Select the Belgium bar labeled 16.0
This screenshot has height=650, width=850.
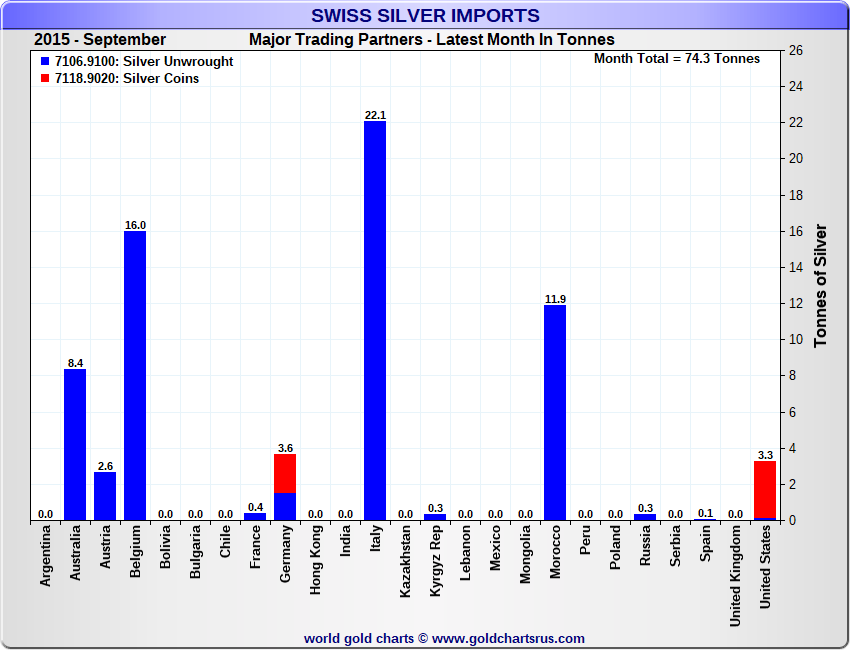135,375
